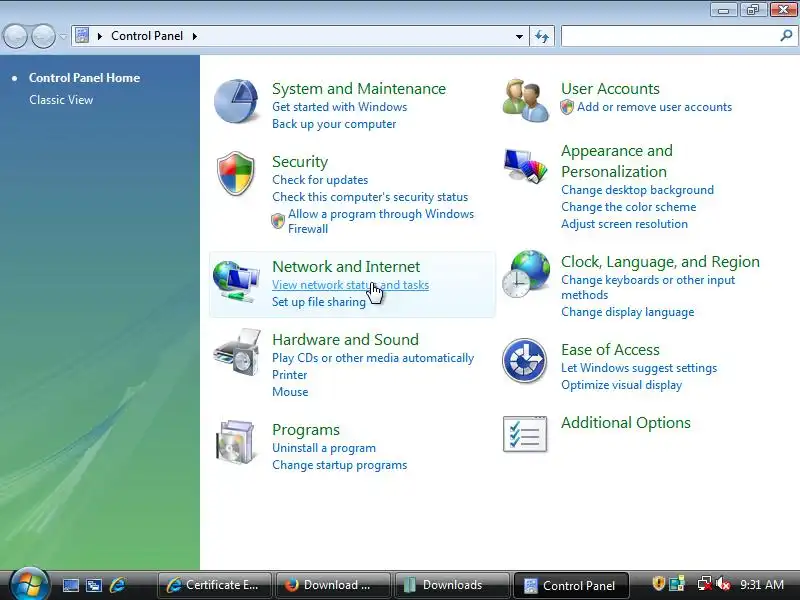Click the muted volume tray icon
The height and width of the screenshot is (600, 800).
pyautogui.click(x=722, y=584)
